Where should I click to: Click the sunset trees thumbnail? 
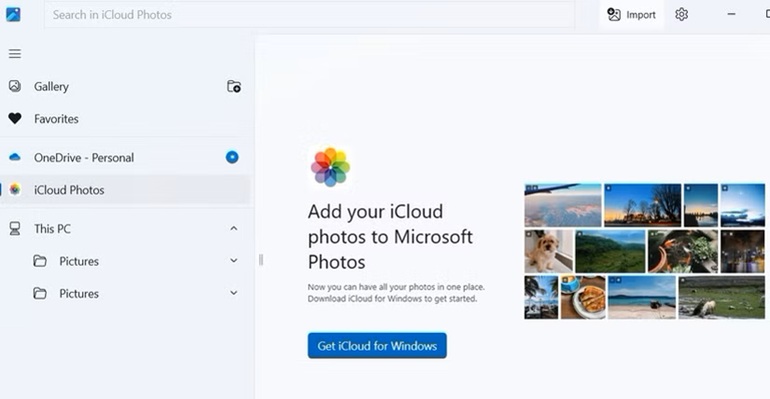pos(642,205)
